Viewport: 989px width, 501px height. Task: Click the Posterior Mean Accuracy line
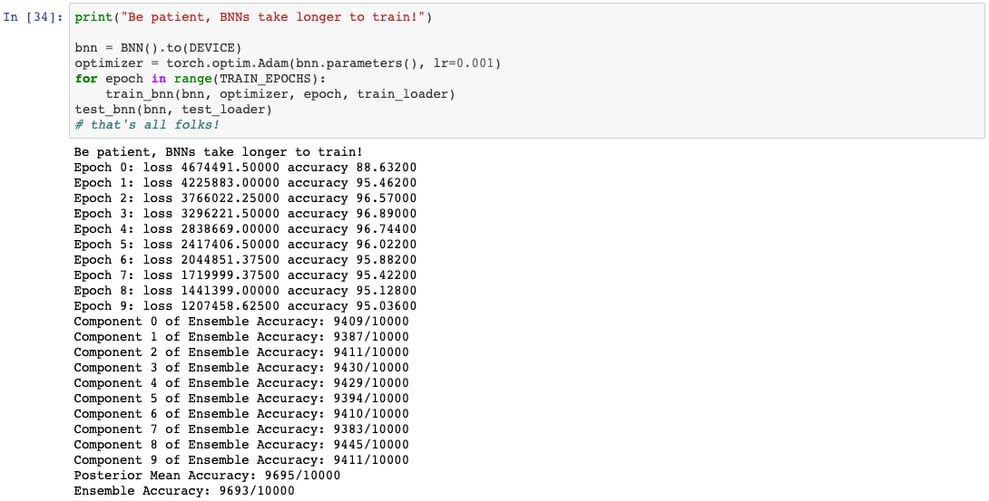(207, 476)
